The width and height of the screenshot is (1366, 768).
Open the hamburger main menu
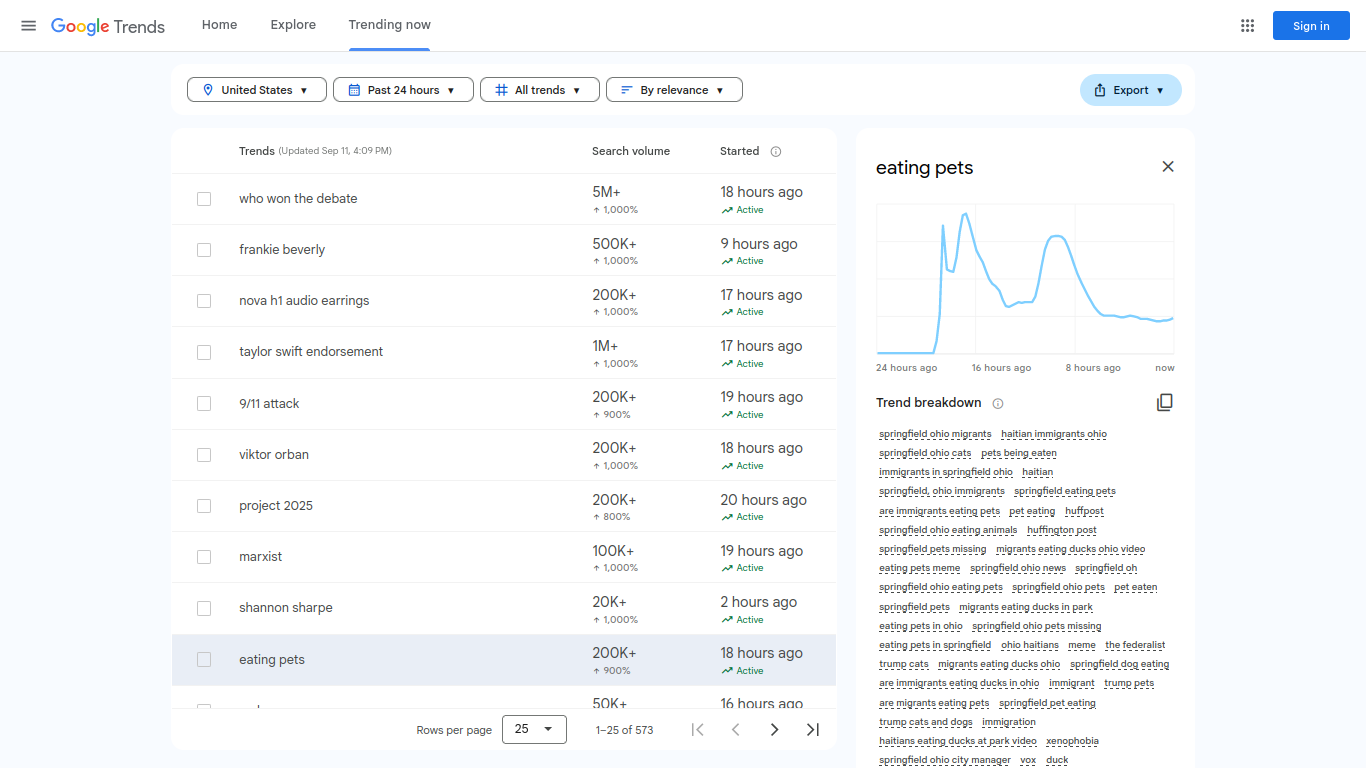pos(29,26)
